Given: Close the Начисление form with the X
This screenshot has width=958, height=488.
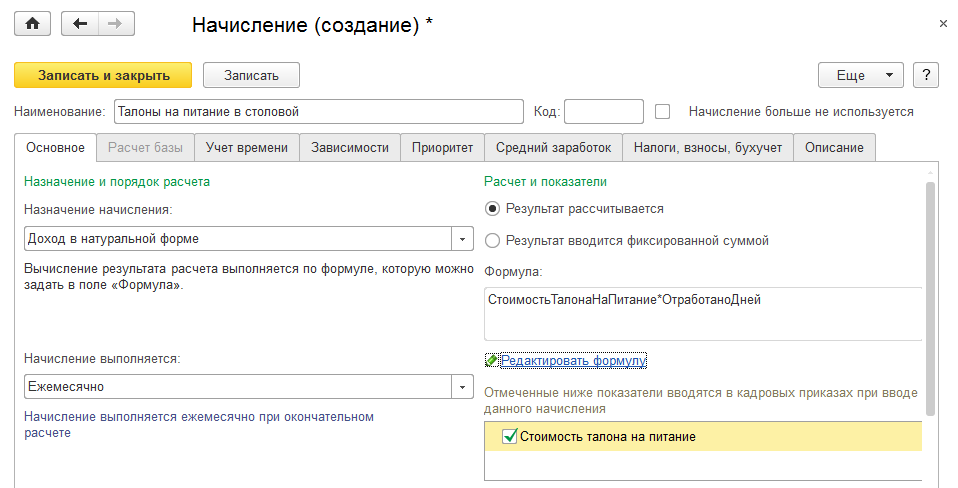Looking at the screenshot, I should tap(944, 22).
